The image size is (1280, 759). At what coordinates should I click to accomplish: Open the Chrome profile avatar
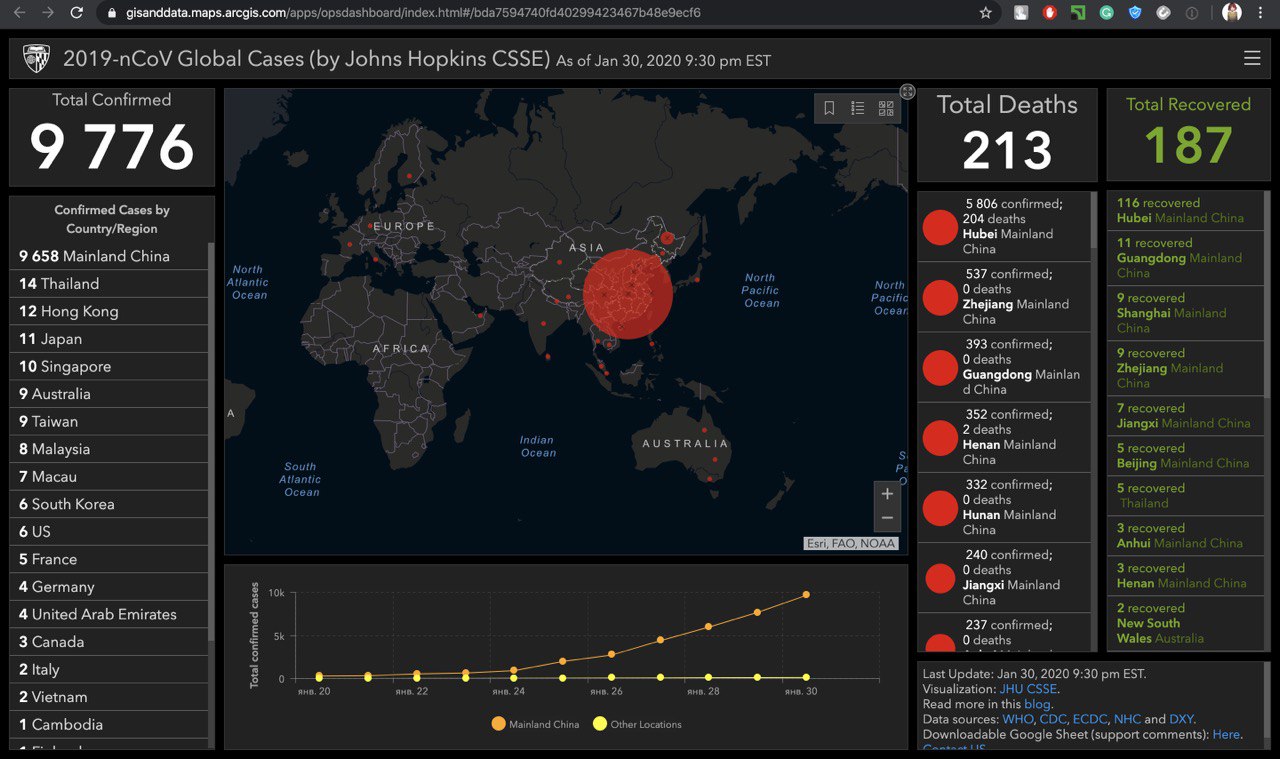click(1232, 13)
